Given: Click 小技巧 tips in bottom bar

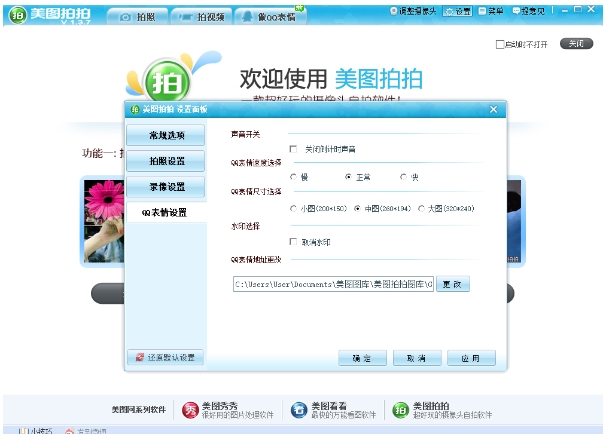Looking at the screenshot, I should [36, 431].
